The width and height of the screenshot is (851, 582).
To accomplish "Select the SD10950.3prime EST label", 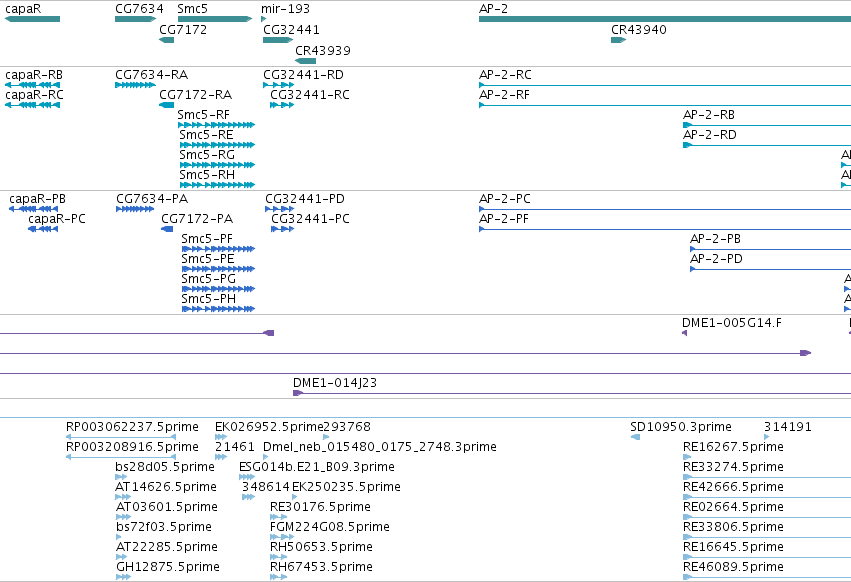I will coord(681,427).
